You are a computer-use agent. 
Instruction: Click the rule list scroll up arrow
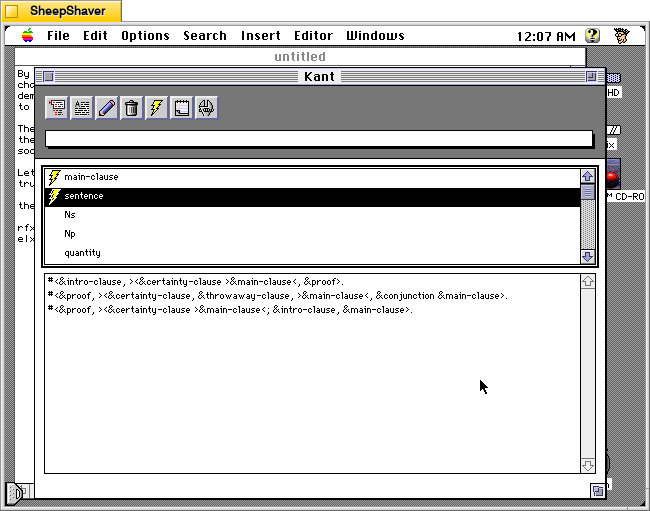pos(587,176)
